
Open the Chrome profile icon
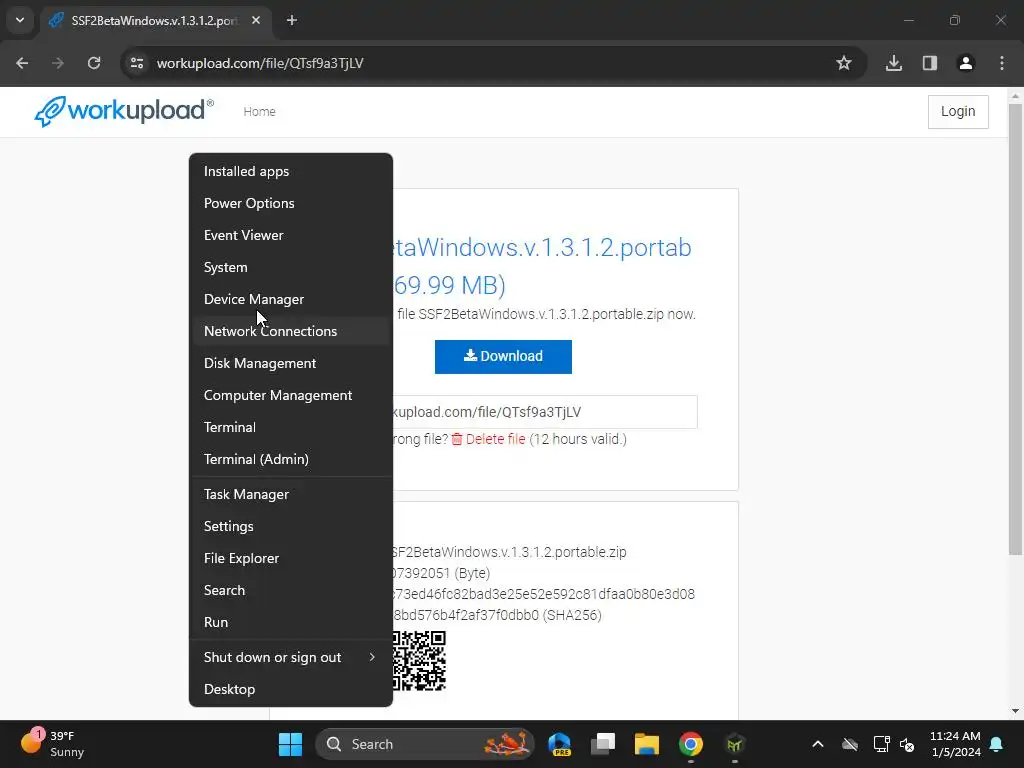pos(966,63)
